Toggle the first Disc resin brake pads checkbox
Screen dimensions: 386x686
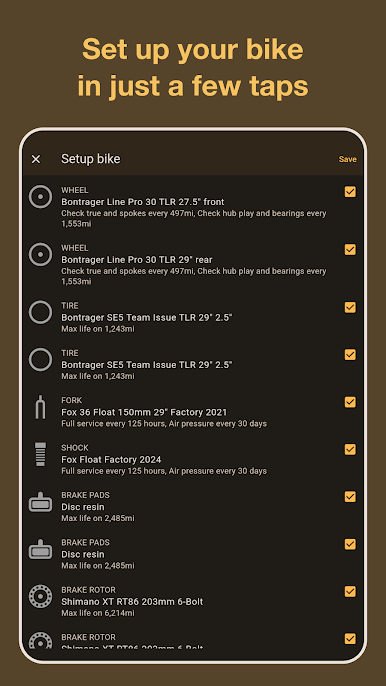[350, 497]
